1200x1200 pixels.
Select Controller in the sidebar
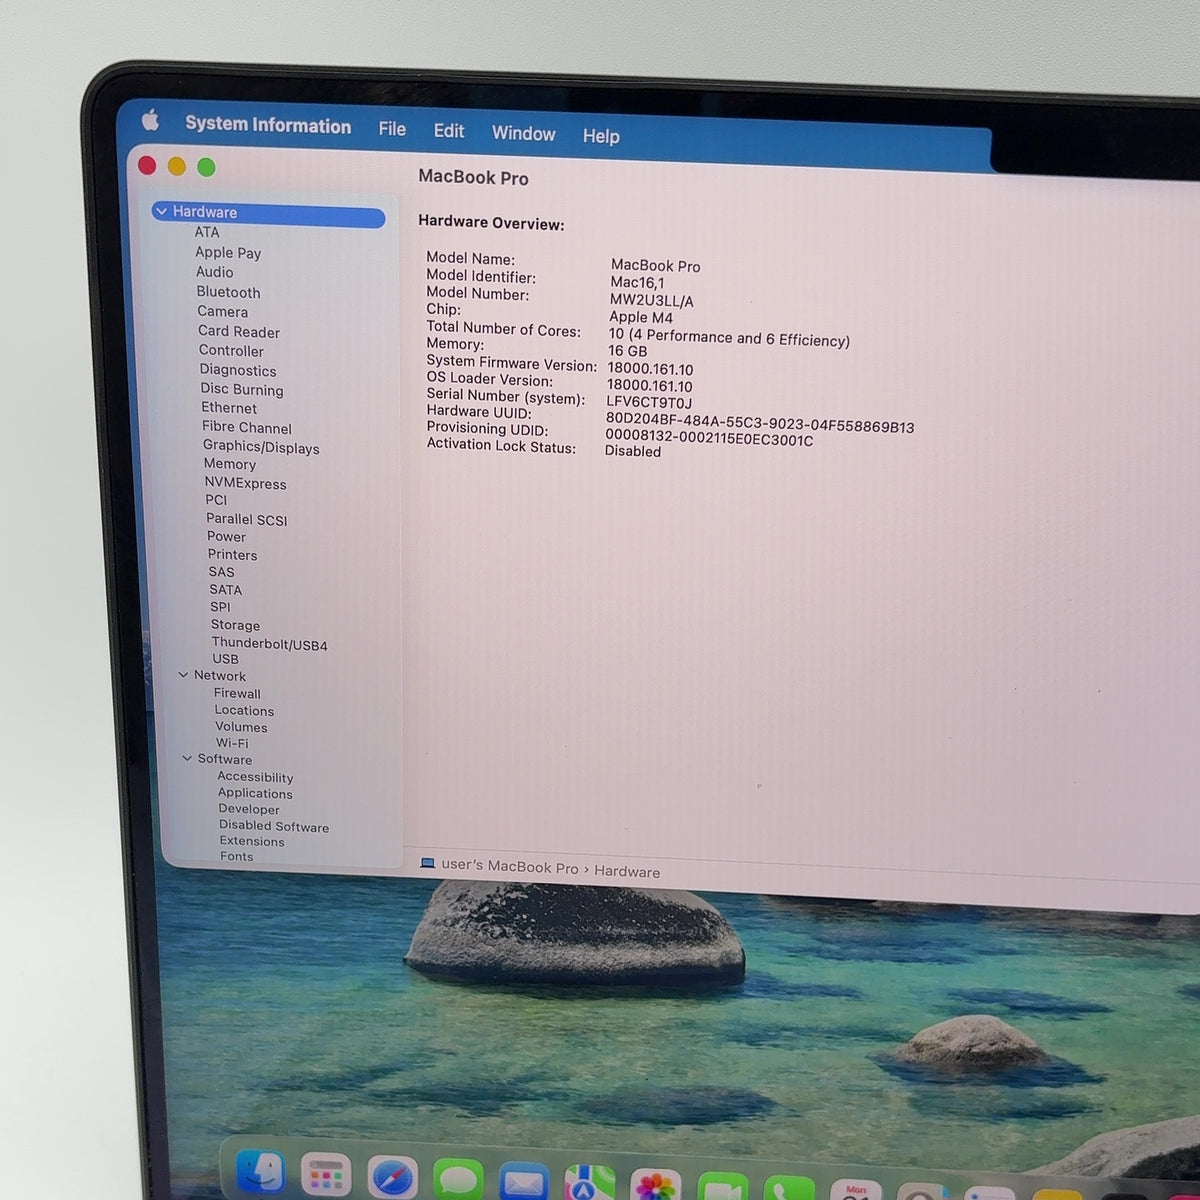pyautogui.click(x=231, y=351)
